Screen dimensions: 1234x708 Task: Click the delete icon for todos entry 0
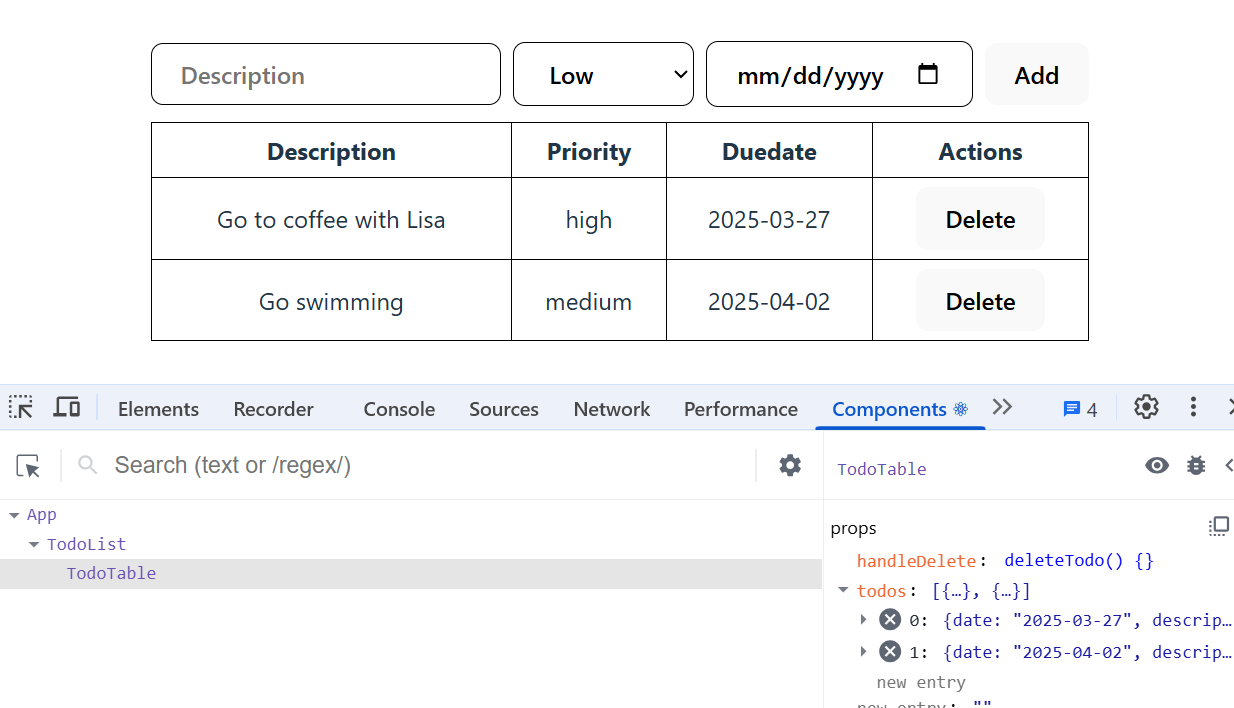(890, 620)
